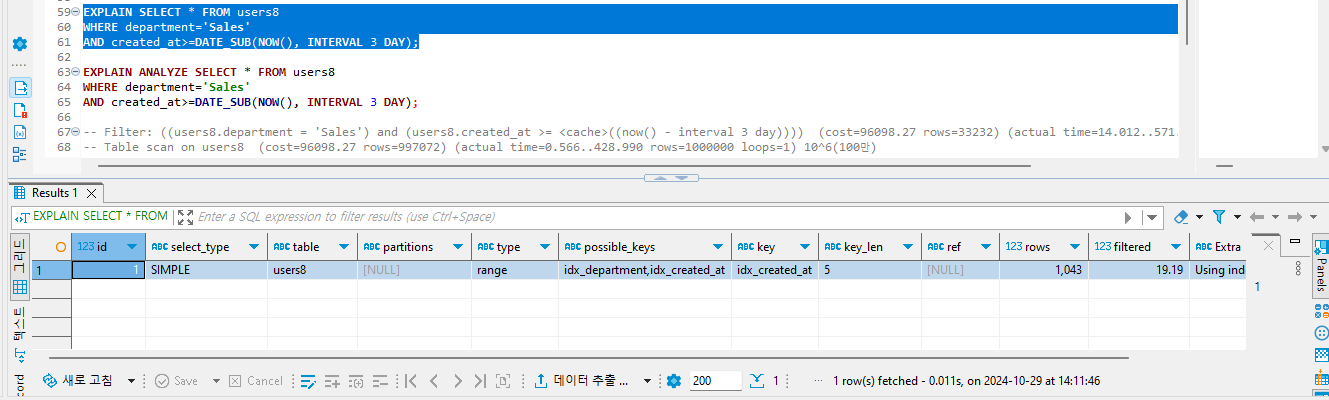1329x400 pixels.
Task: Click the explain plan icon in left gutter
Action: click(x=20, y=154)
